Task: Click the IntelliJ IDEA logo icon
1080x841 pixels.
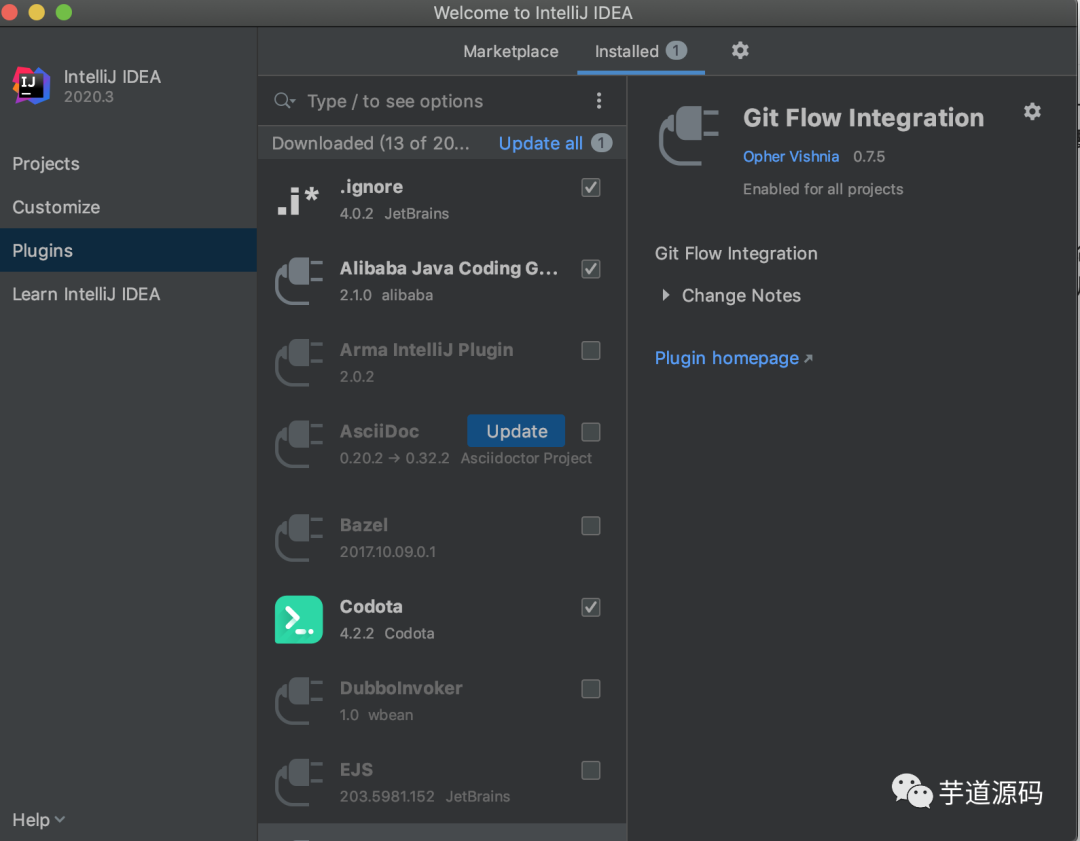Action: point(31,85)
